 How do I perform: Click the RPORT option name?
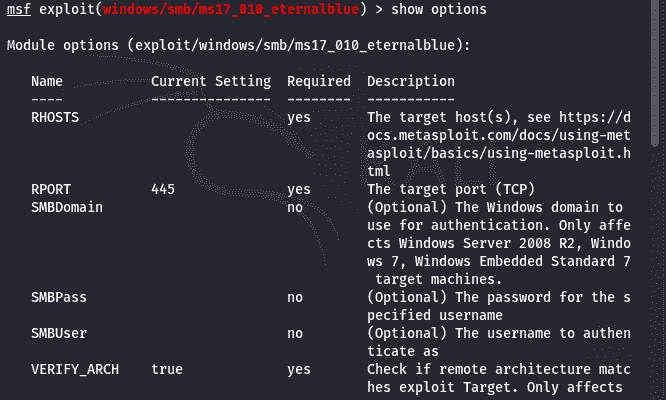[x=51, y=189]
